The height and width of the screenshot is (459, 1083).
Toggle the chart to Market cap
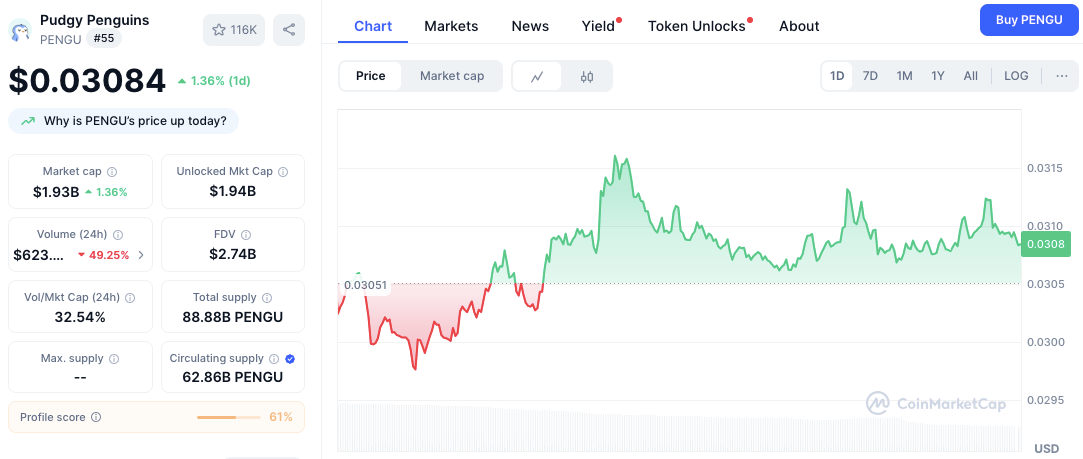[452, 76]
